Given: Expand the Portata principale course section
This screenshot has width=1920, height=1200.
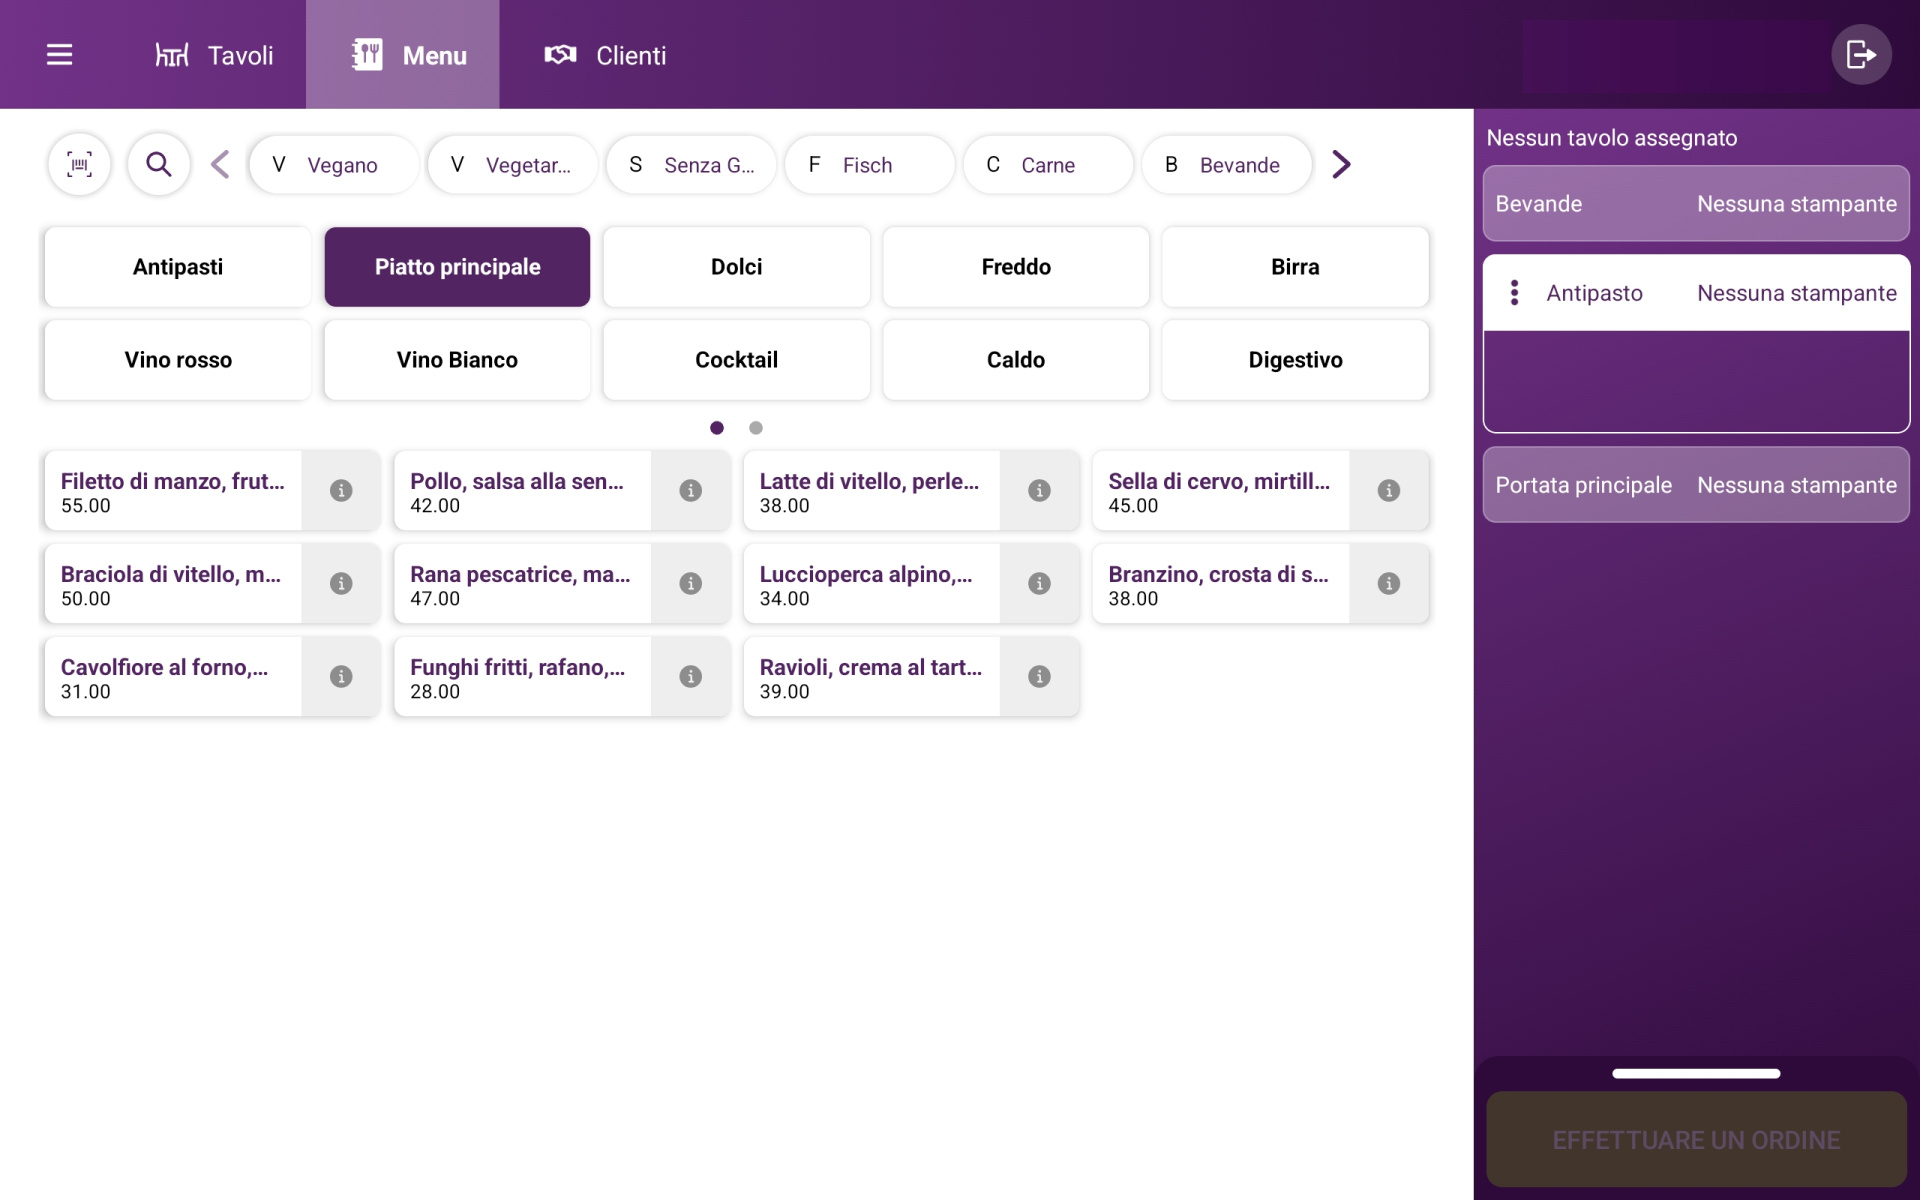Looking at the screenshot, I should (x=1695, y=485).
